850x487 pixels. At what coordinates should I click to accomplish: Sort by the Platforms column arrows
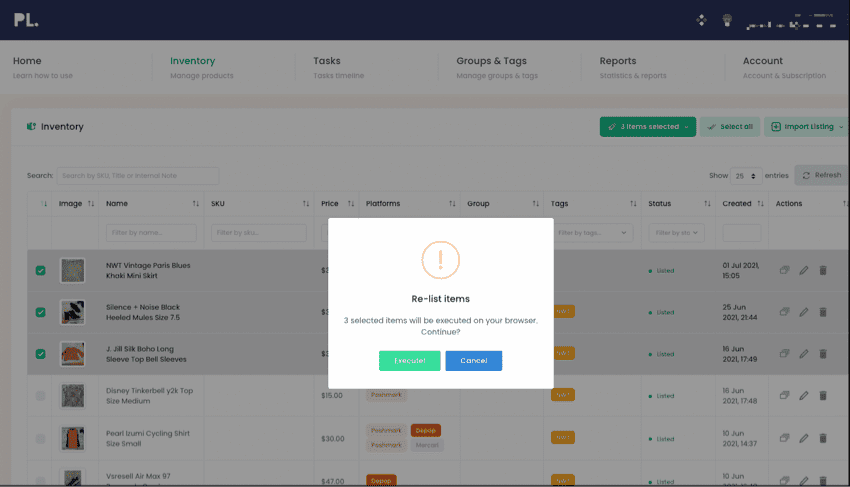click(x=452, y=203)
